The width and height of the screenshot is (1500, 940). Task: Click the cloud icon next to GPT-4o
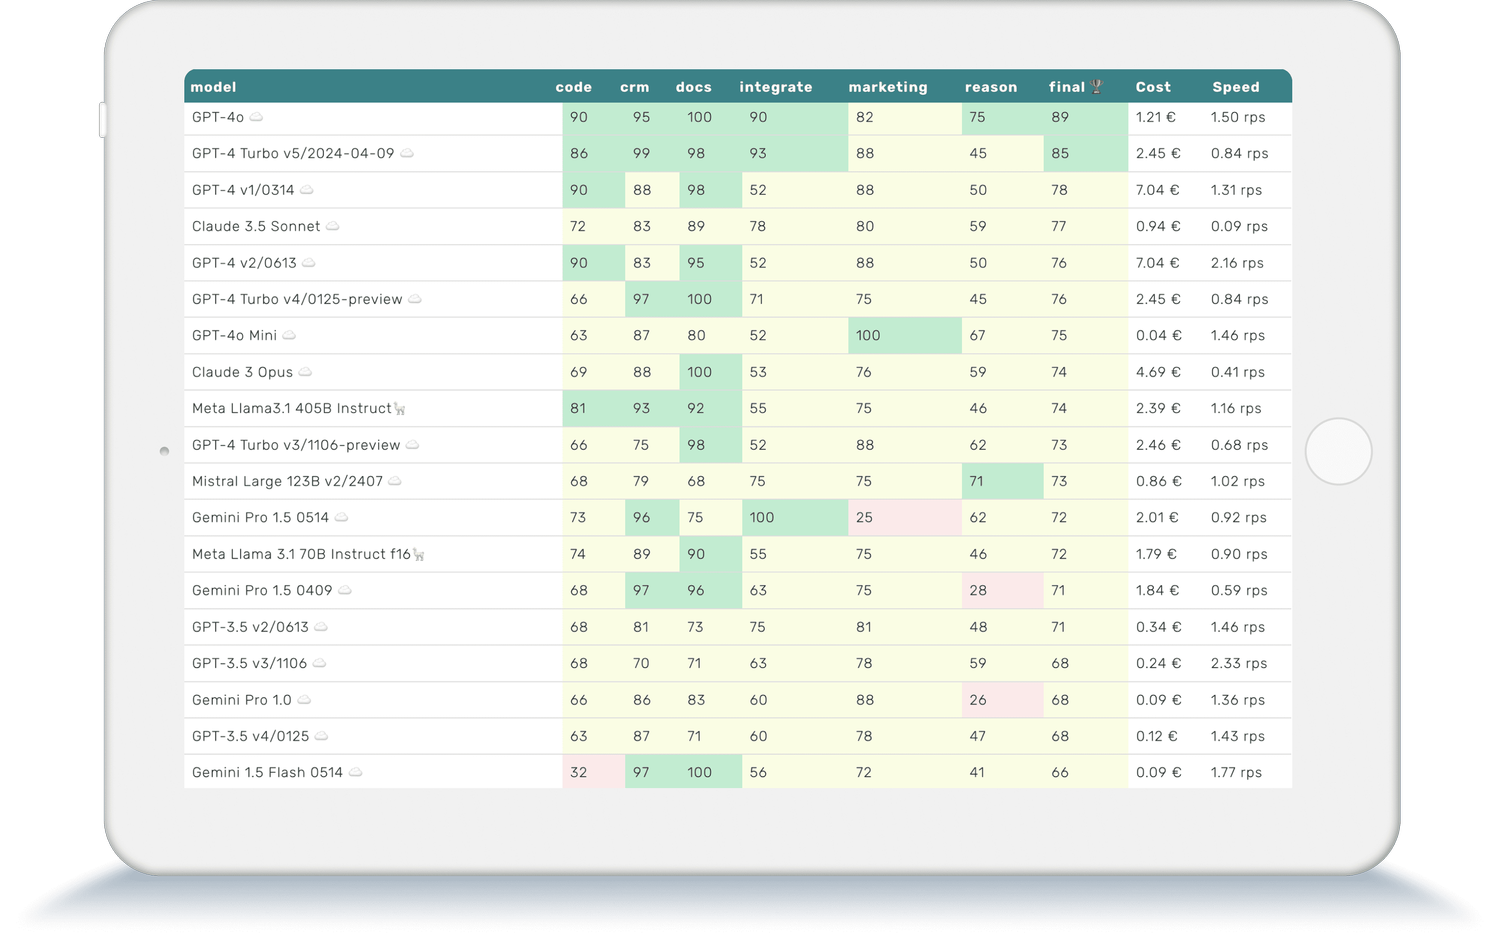click(x=257, y=117)
